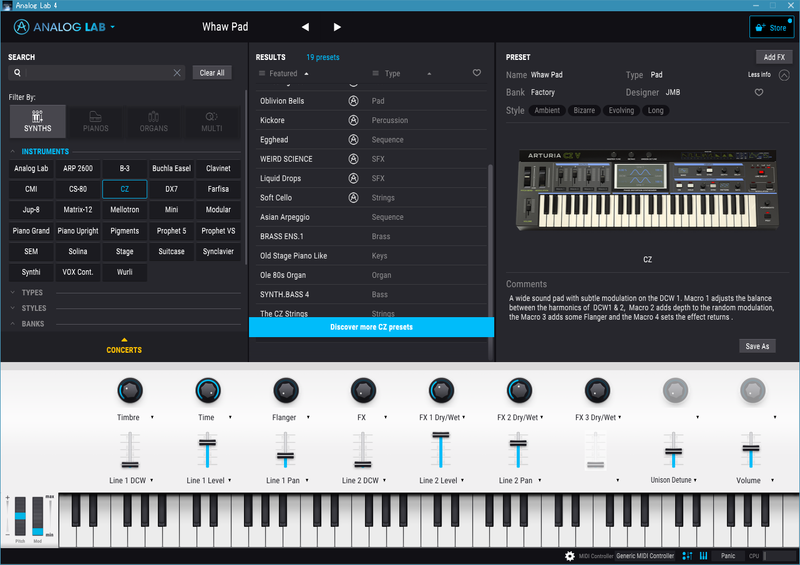Click the Volume fader

[751, 450]
